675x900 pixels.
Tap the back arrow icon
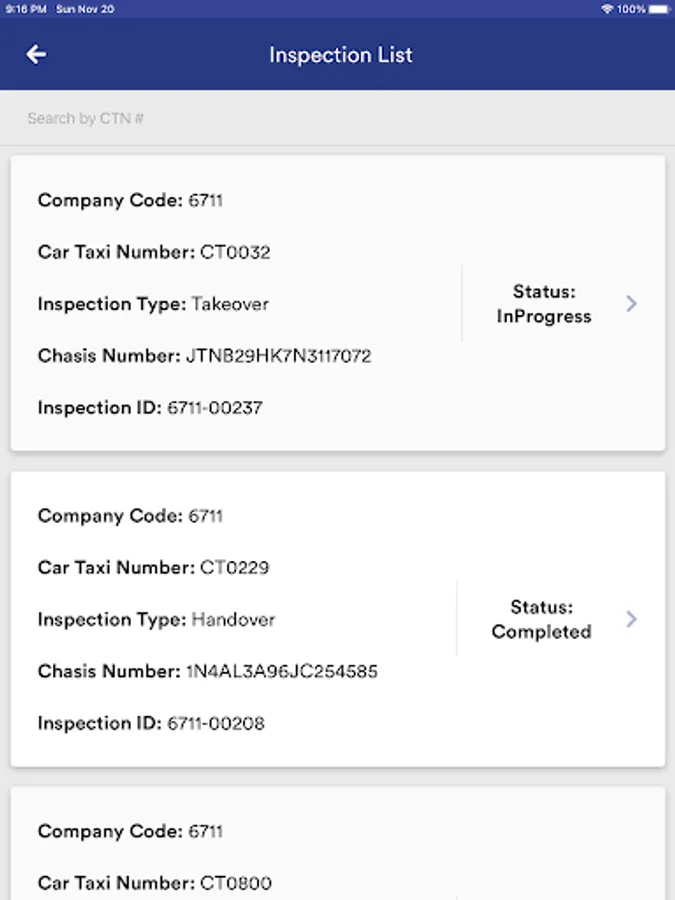36,55
